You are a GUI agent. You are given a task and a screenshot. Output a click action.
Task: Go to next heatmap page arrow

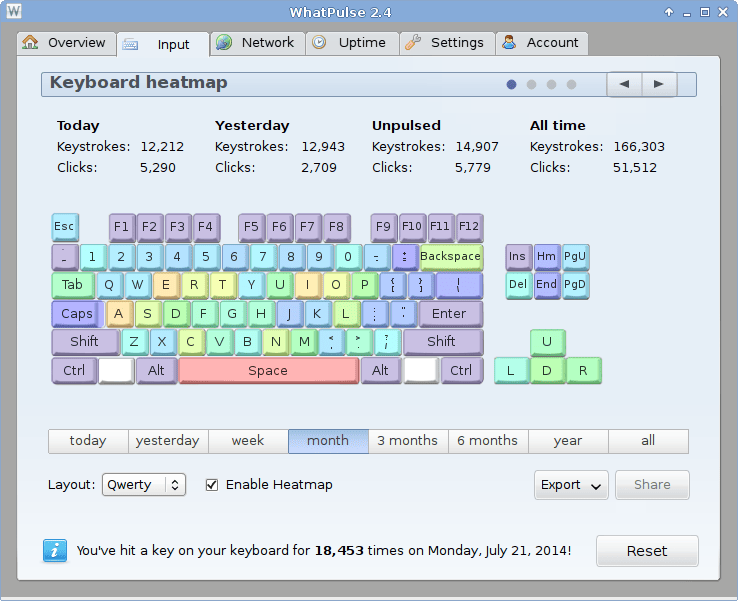[658, 84]
